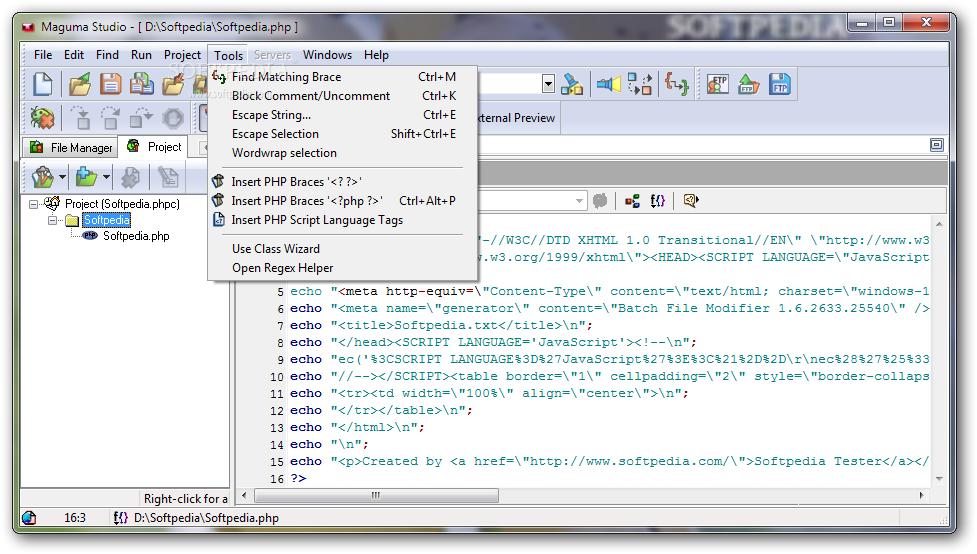Click the find flashlight icon
This screenshot has width=977, height=554.
(608, 84)
